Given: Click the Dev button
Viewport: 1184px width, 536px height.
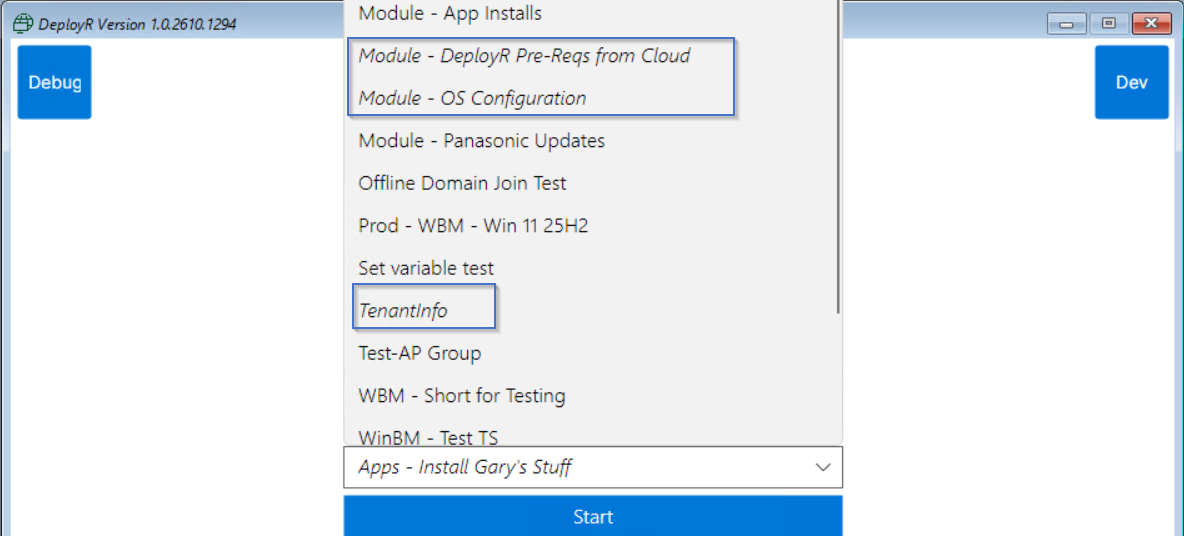Looking at the screenshot, I should tap(1132, 82).
